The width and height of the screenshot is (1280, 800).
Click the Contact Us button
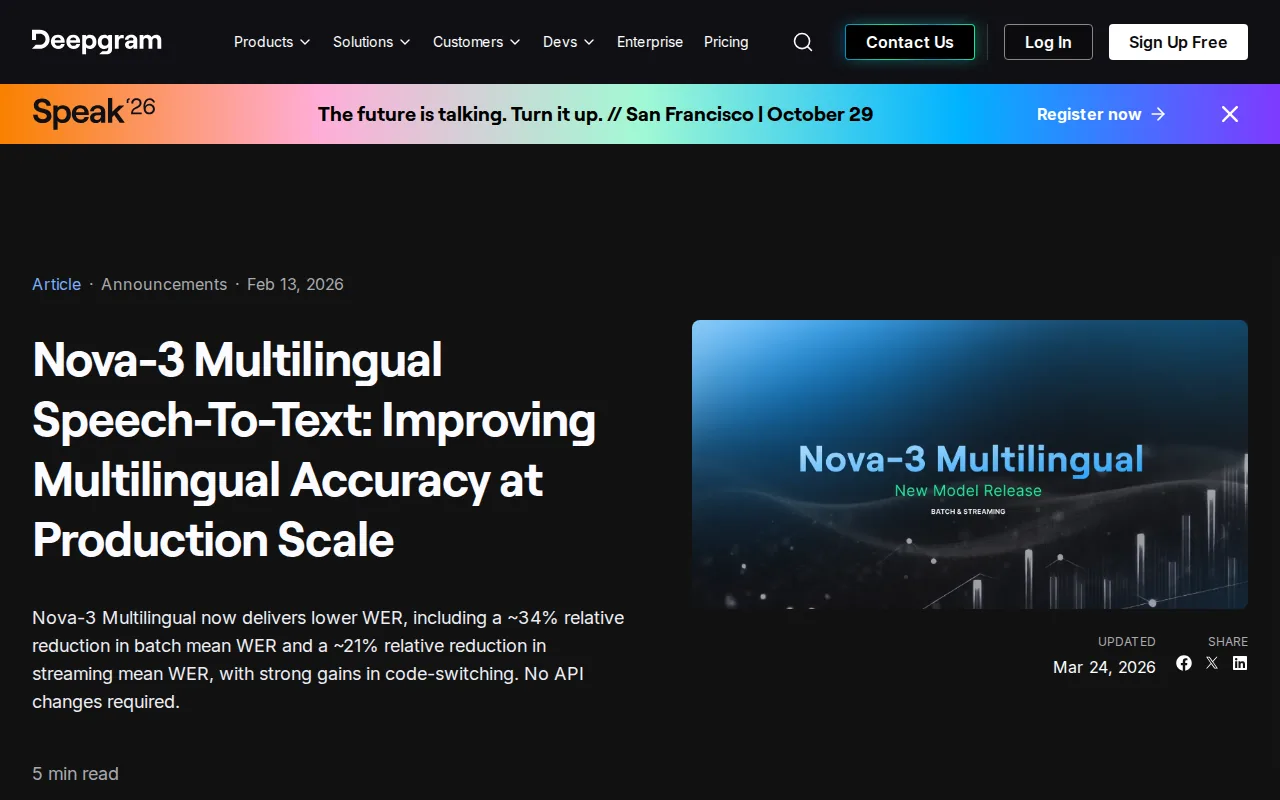tap(910, 42)
